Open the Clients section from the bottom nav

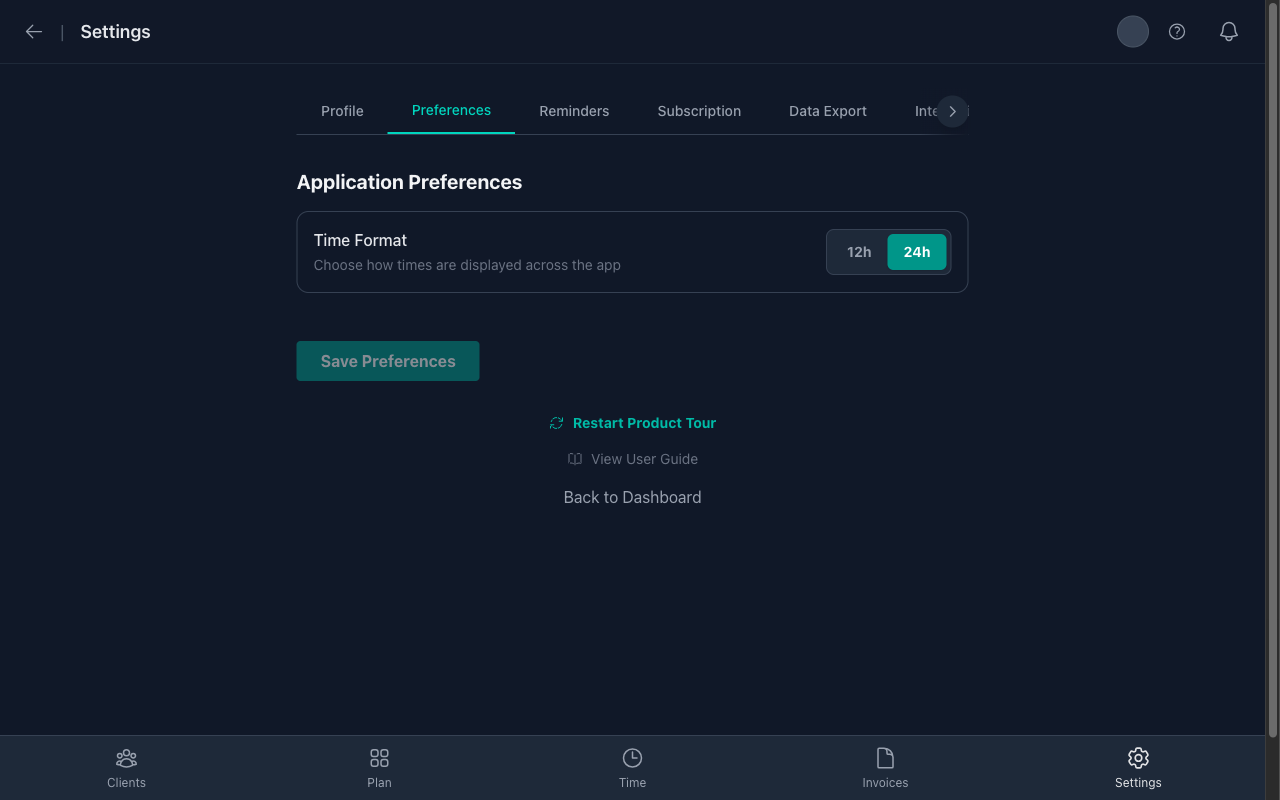[126, 767]
